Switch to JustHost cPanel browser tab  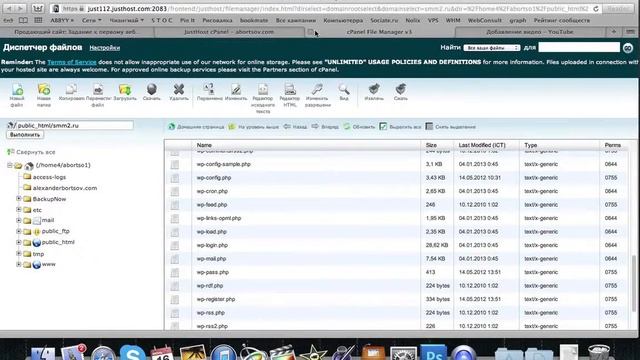coord(229,32)
